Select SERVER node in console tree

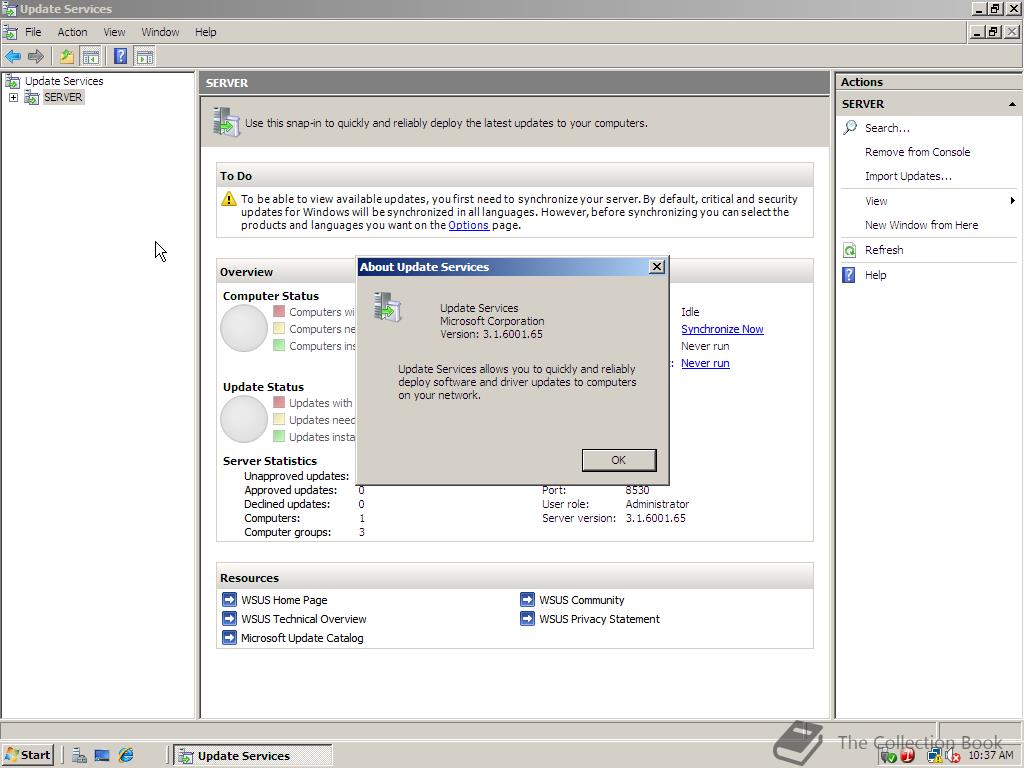(63, 97)
